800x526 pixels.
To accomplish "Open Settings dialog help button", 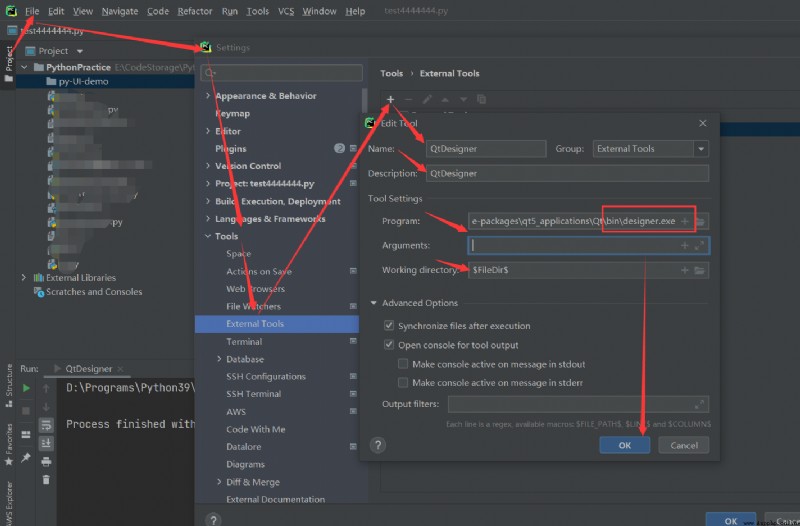I will (213, 519).
